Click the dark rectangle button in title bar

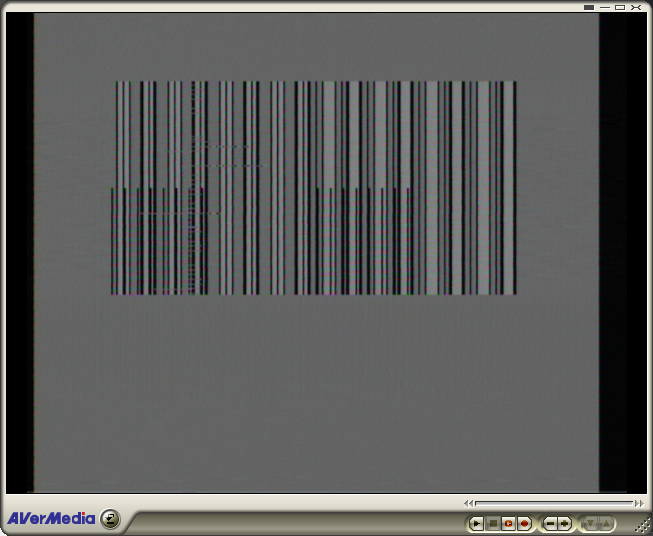589,7
